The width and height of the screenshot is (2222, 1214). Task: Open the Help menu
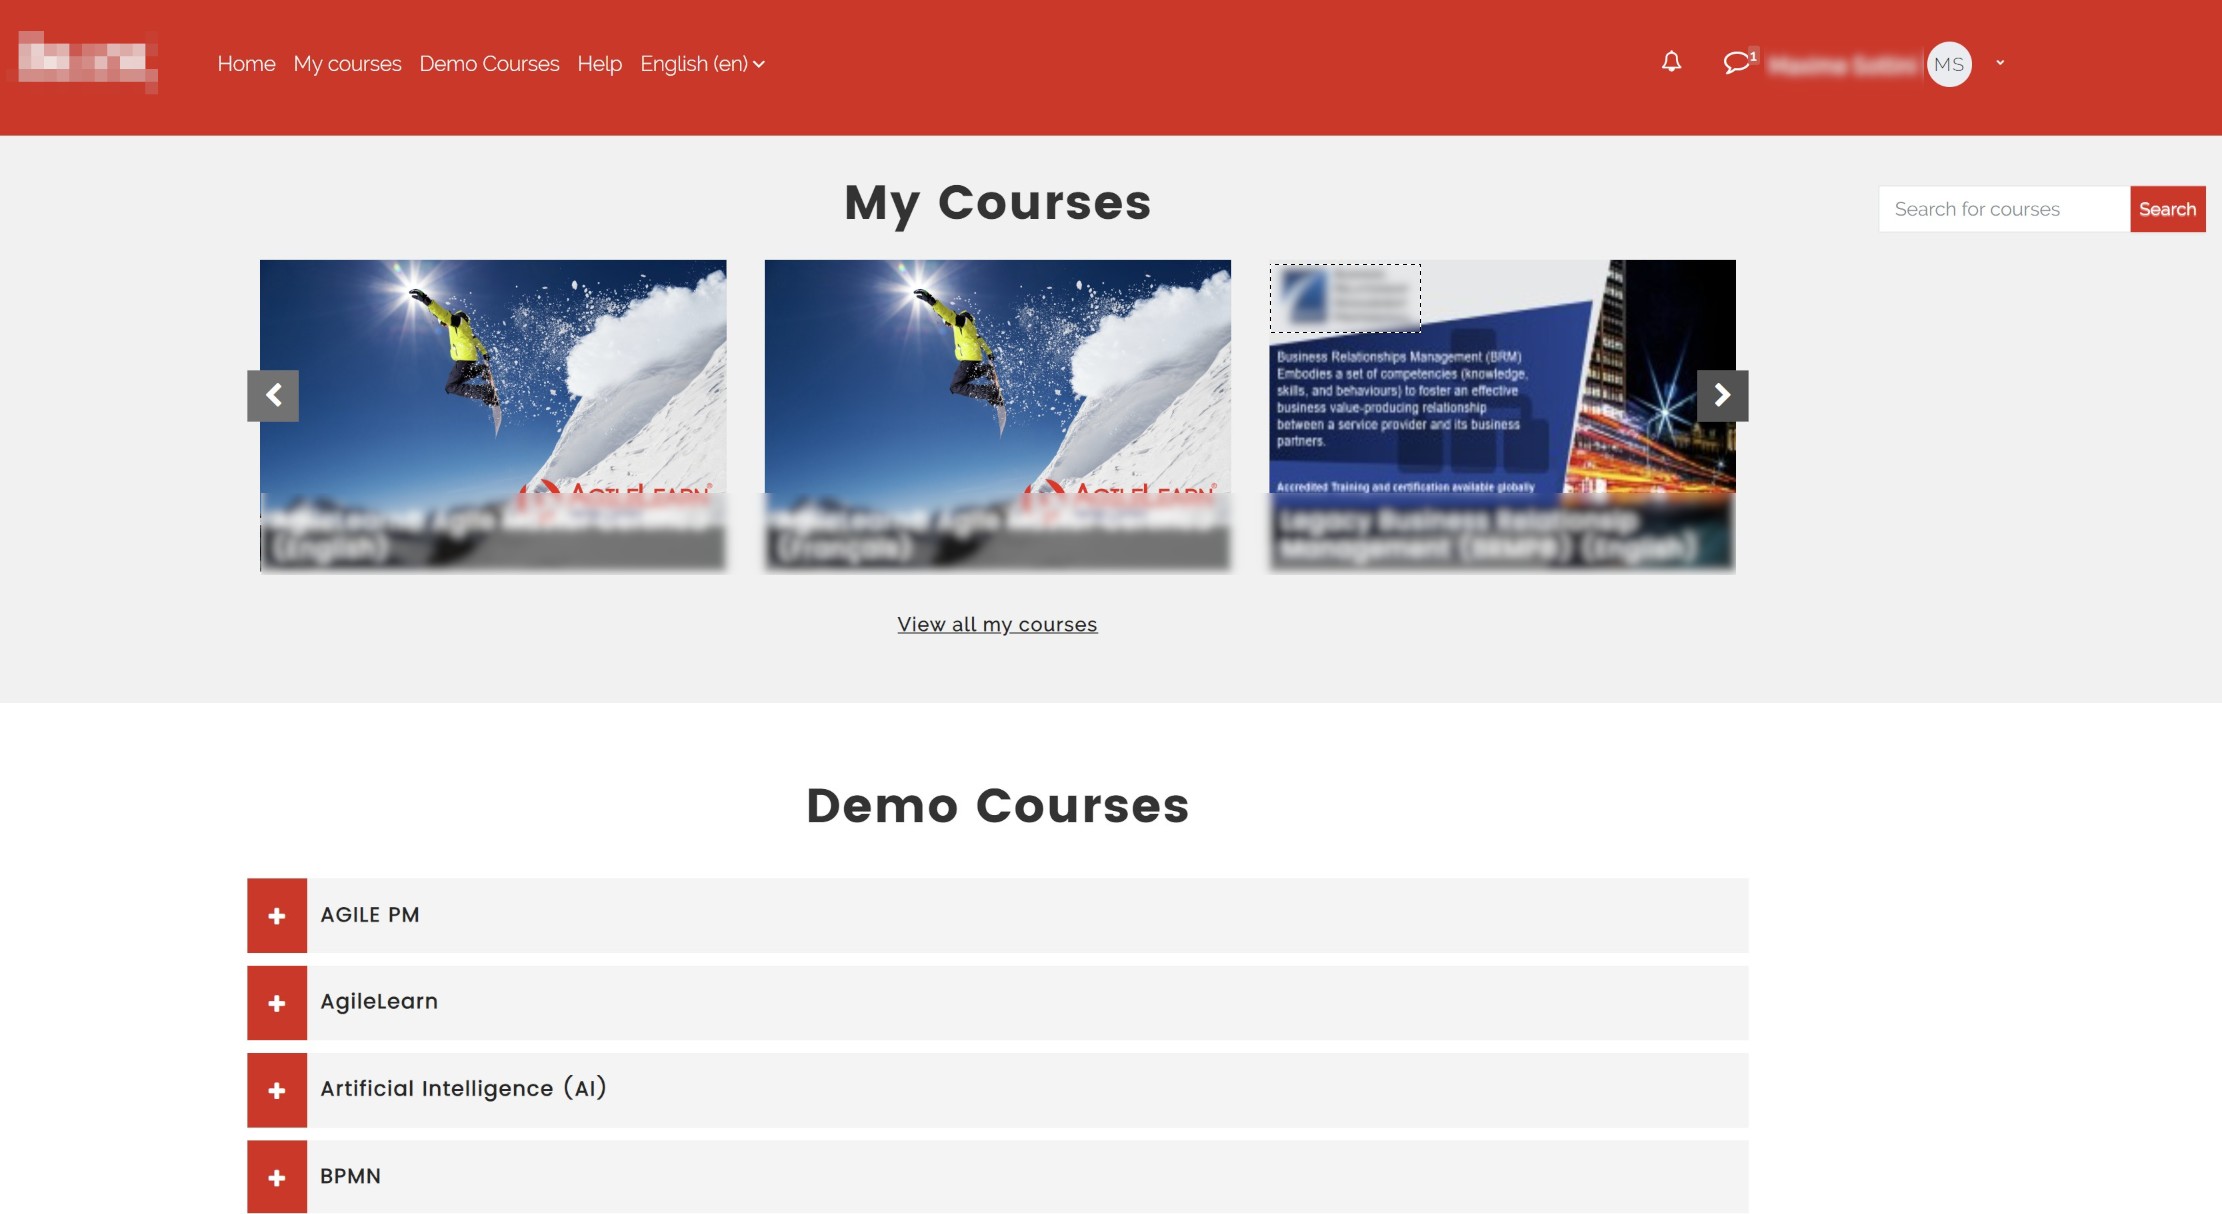599,63
